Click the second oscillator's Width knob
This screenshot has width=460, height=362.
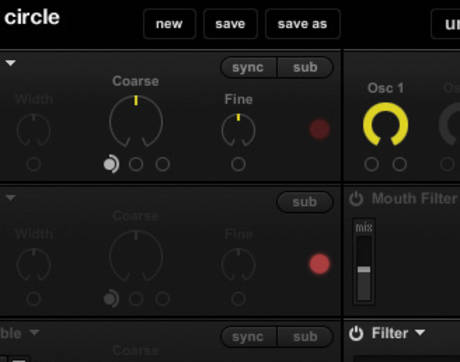coord(34,265)
